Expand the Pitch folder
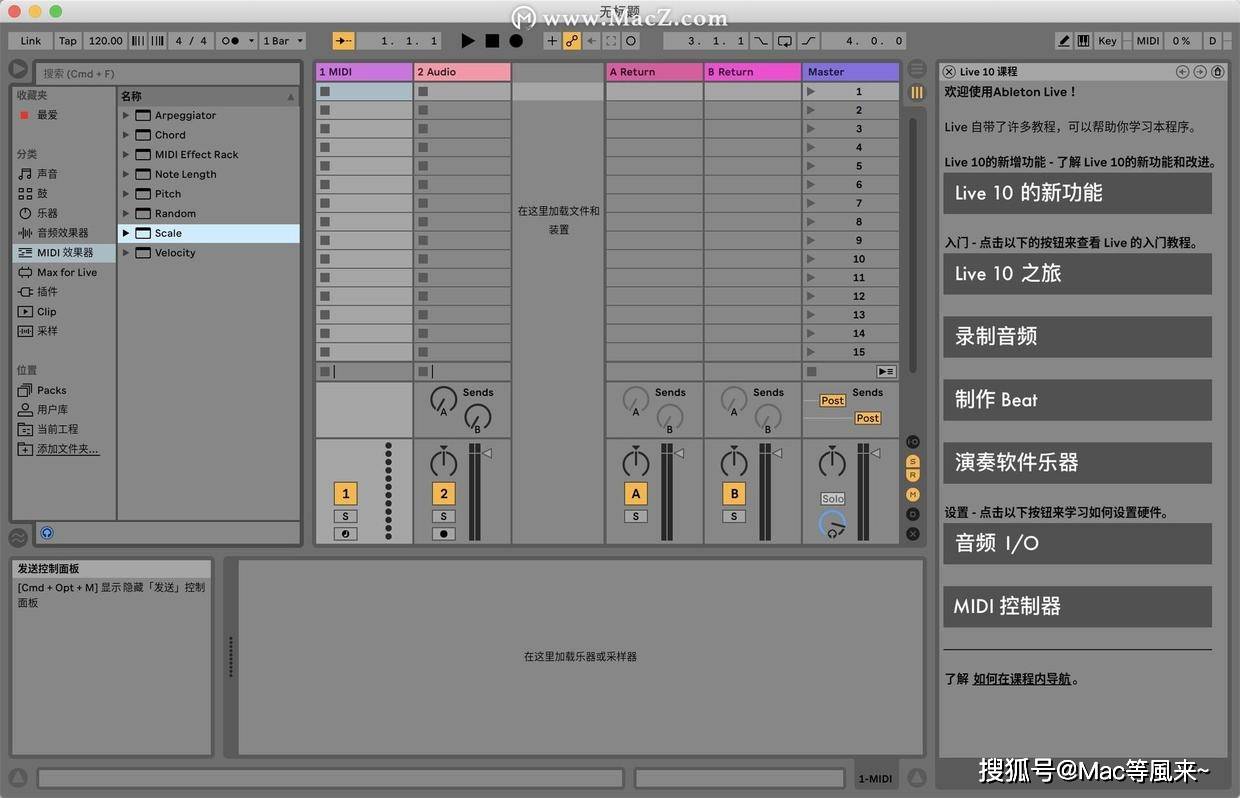 click(x=126, y=194)
